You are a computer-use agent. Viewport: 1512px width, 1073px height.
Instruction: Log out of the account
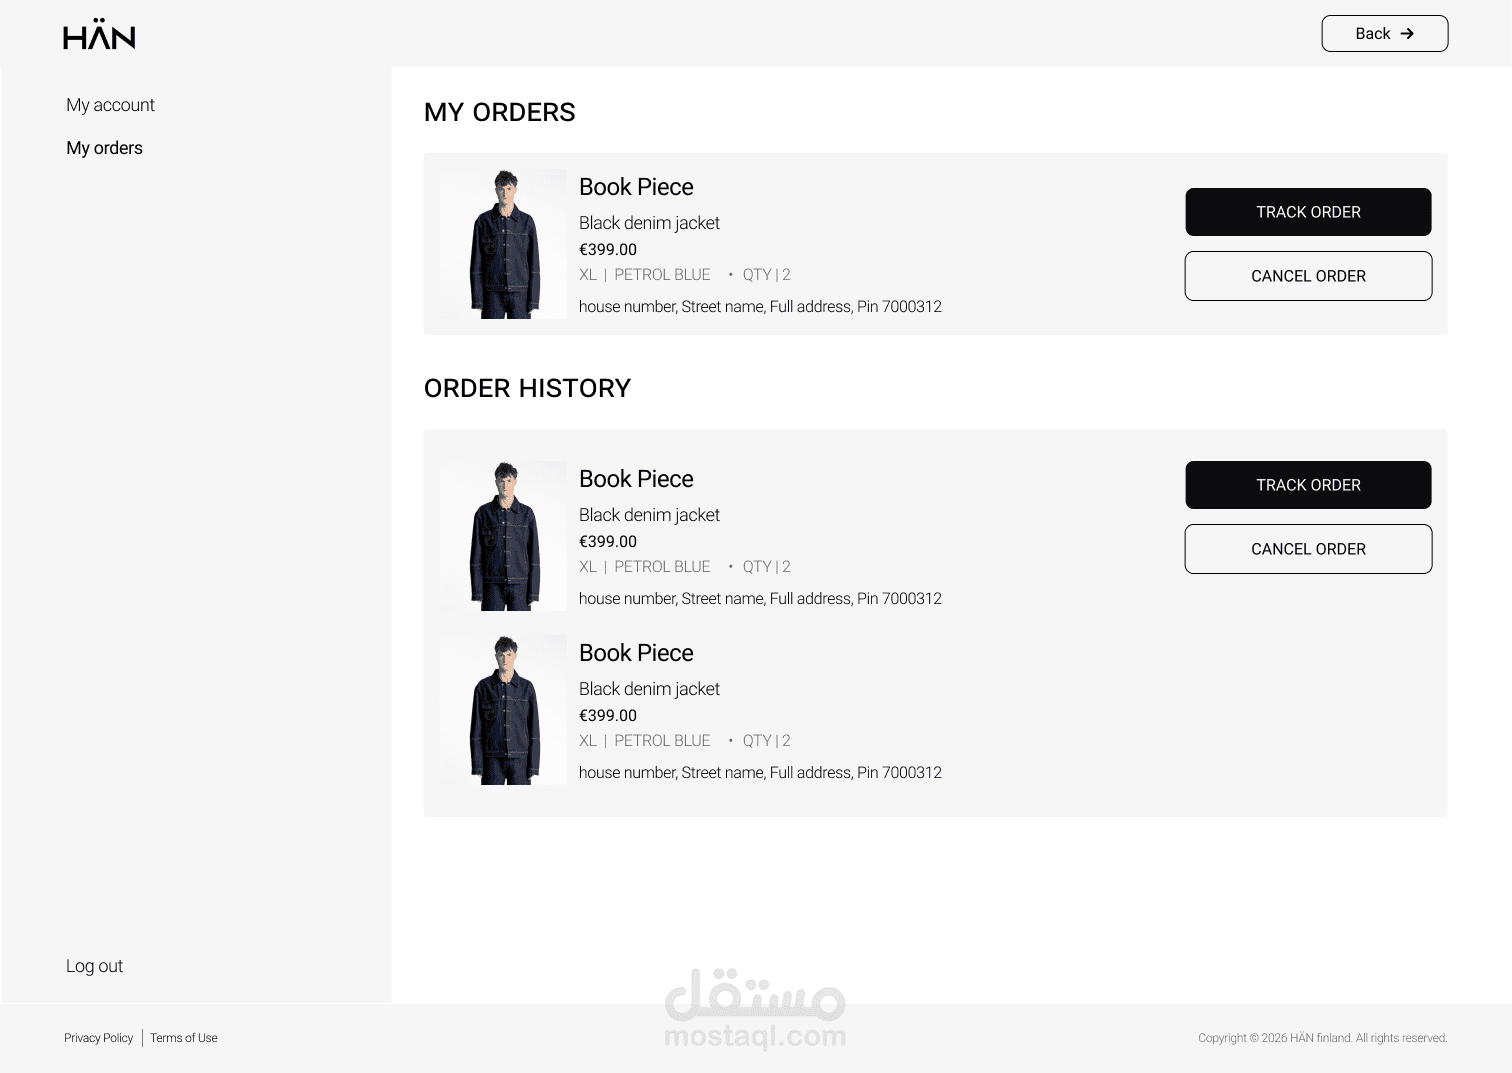pyautogui.click(x=94, y=966)
